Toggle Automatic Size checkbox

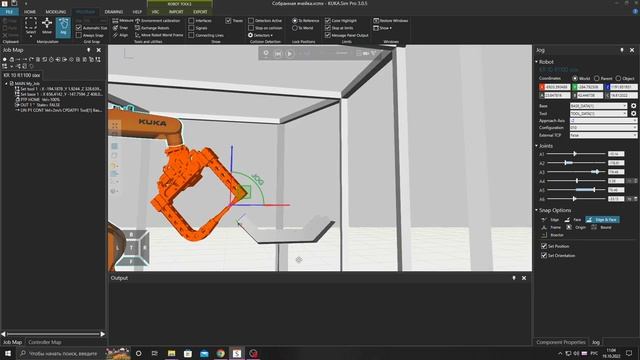tap(79, 28)
